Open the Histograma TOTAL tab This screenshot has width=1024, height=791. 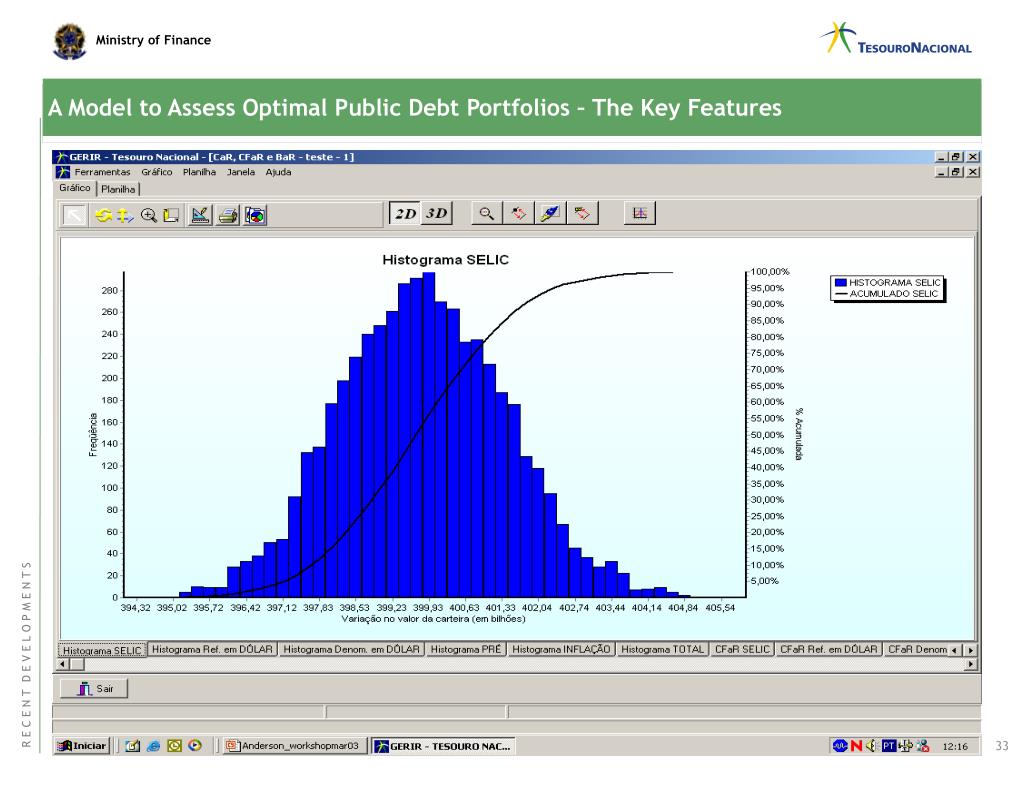(x=662, y=649)
